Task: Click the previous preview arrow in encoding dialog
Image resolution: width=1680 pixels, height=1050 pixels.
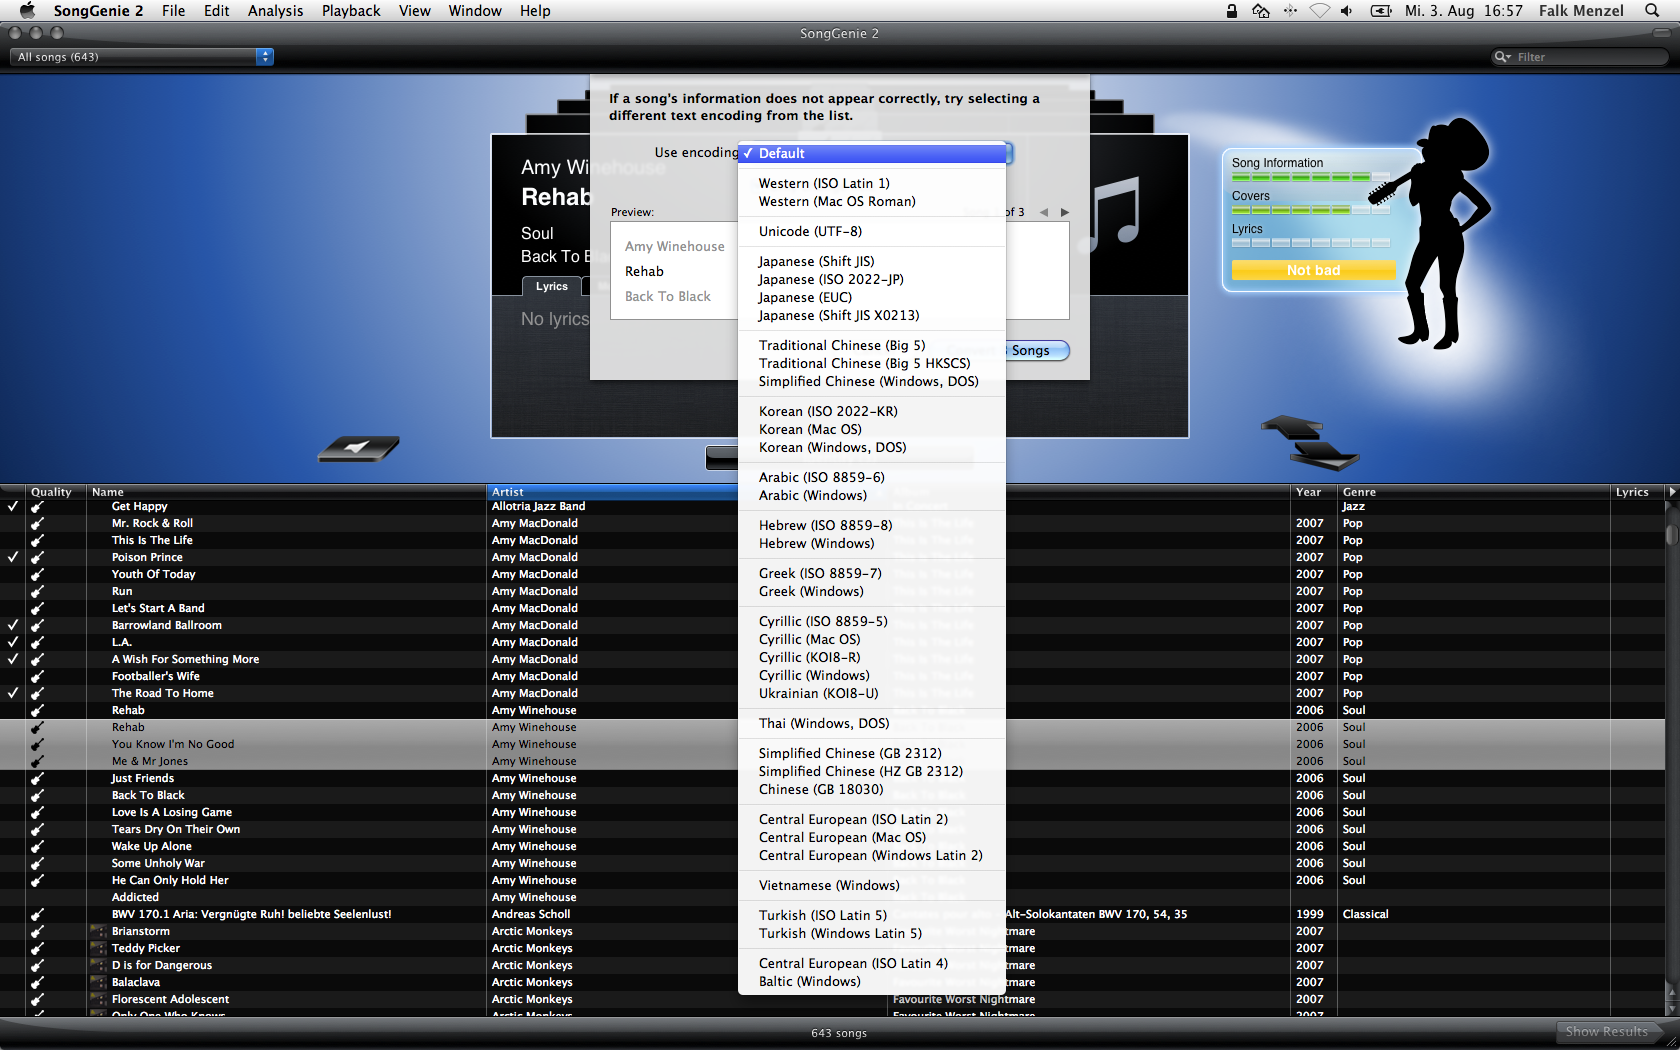Action: point(1044,212)
